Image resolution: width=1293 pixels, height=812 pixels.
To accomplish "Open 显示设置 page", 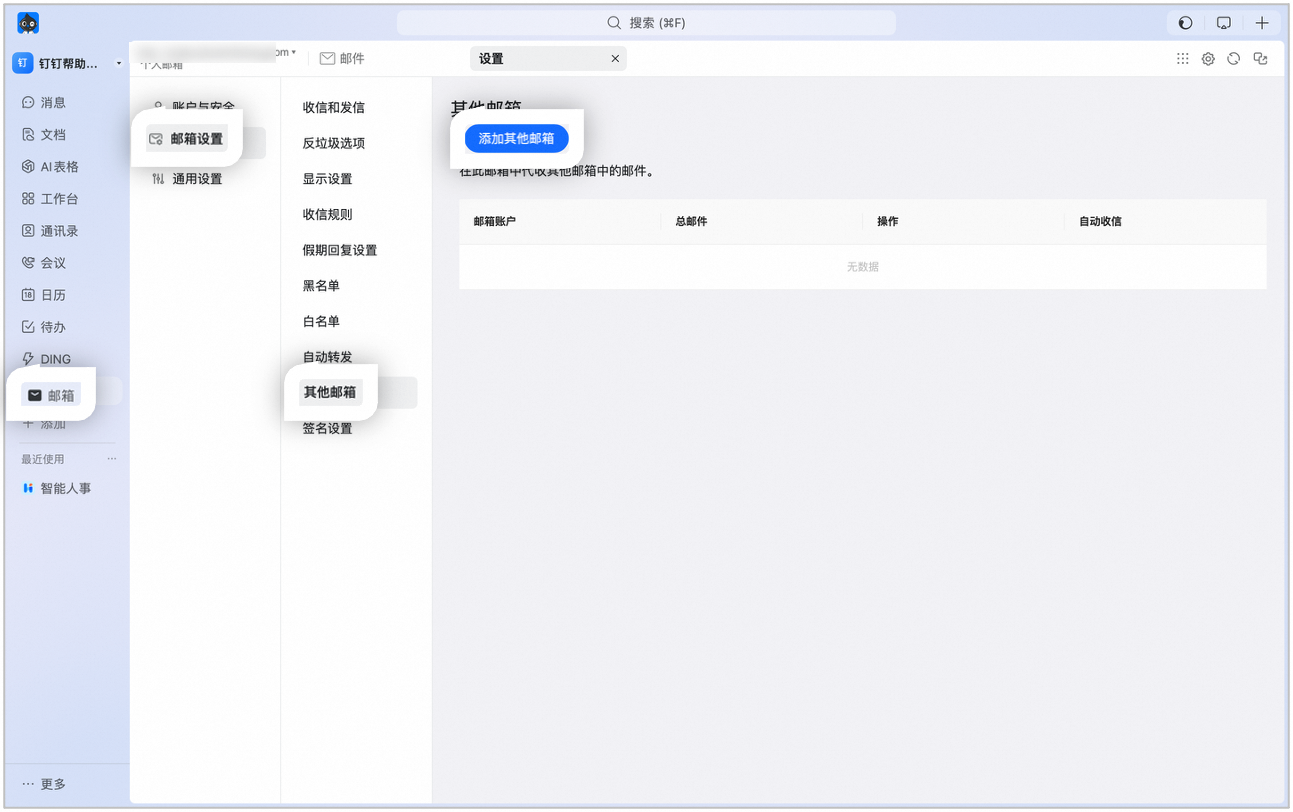I will tap(328, 179).
